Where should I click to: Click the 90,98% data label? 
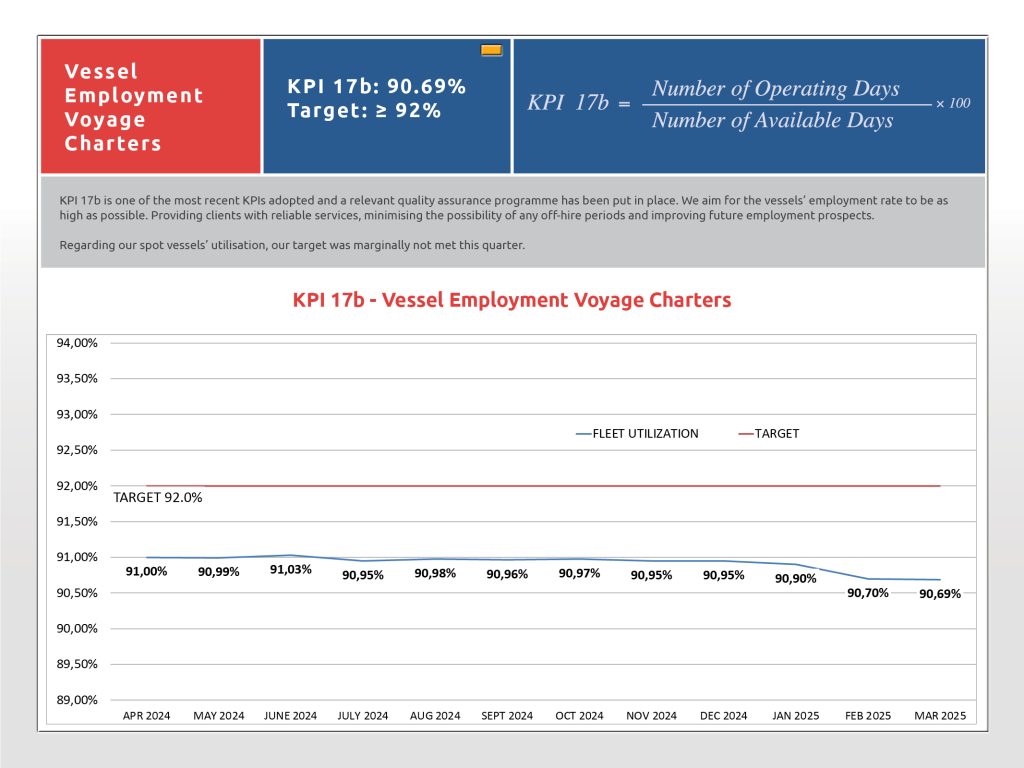[435, 573]
